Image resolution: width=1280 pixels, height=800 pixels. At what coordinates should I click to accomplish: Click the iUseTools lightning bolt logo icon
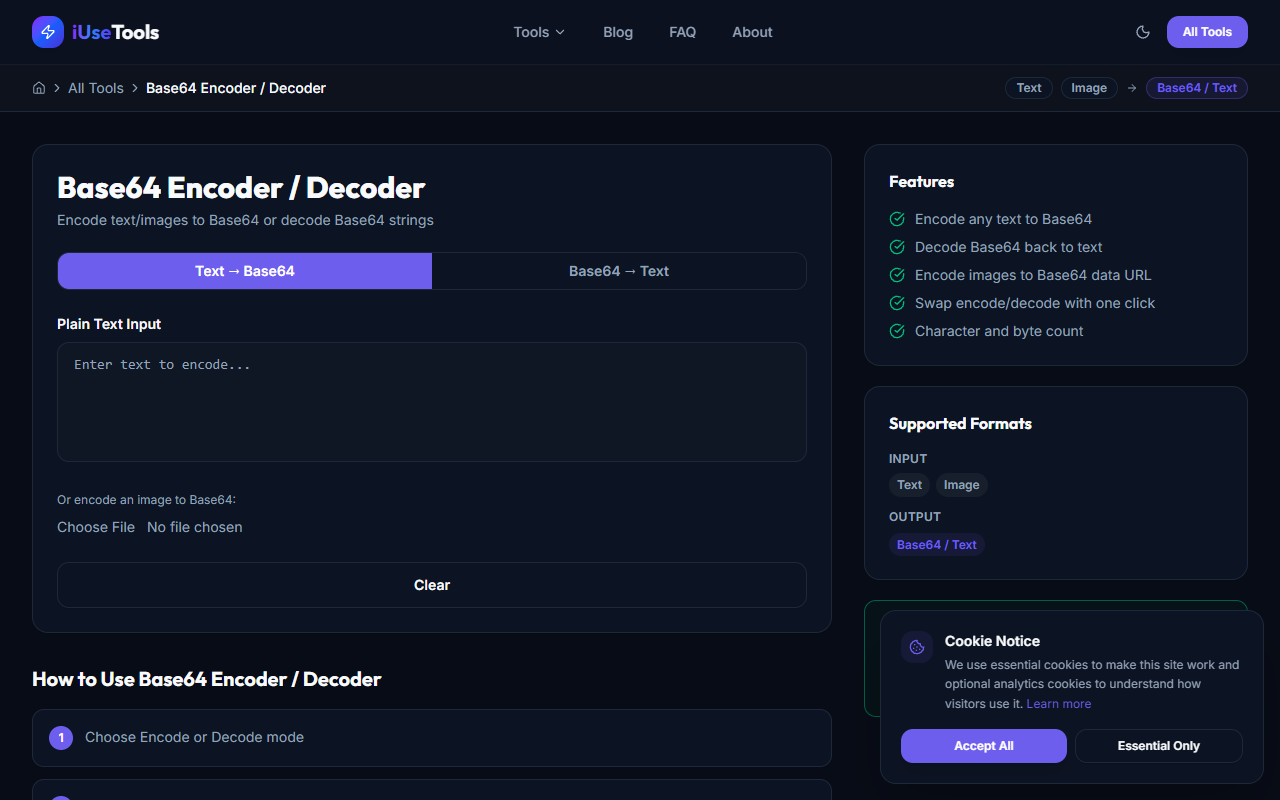pyautogui.click(x=47, y=31)
